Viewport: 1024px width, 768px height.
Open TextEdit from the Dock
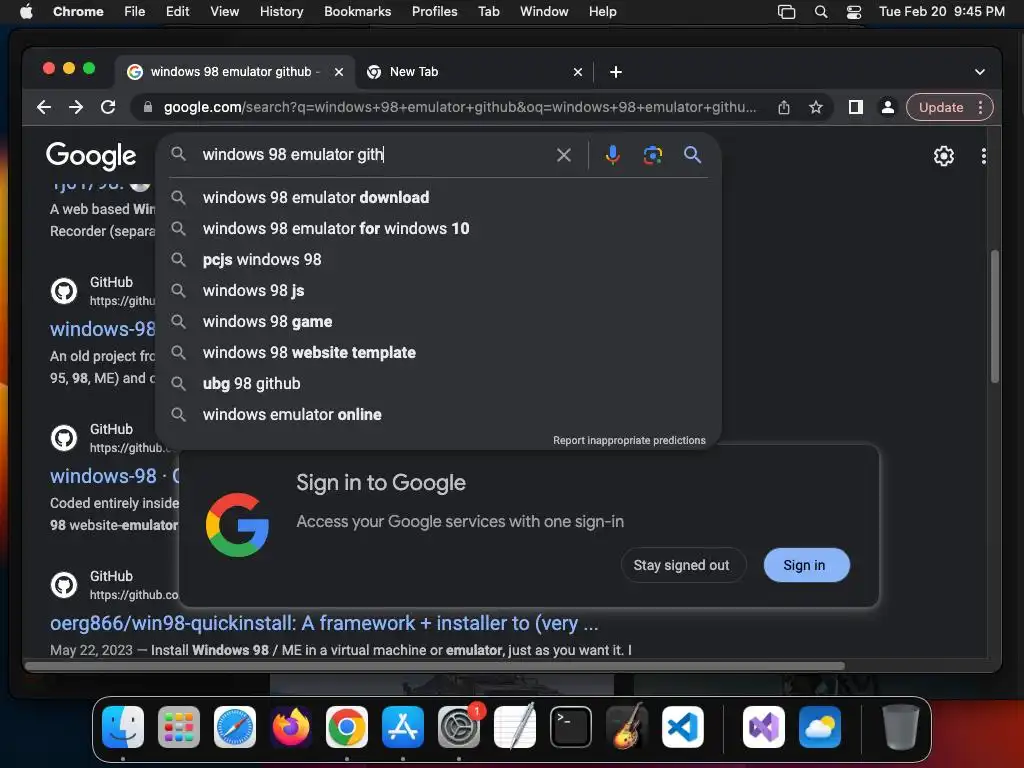515,727
